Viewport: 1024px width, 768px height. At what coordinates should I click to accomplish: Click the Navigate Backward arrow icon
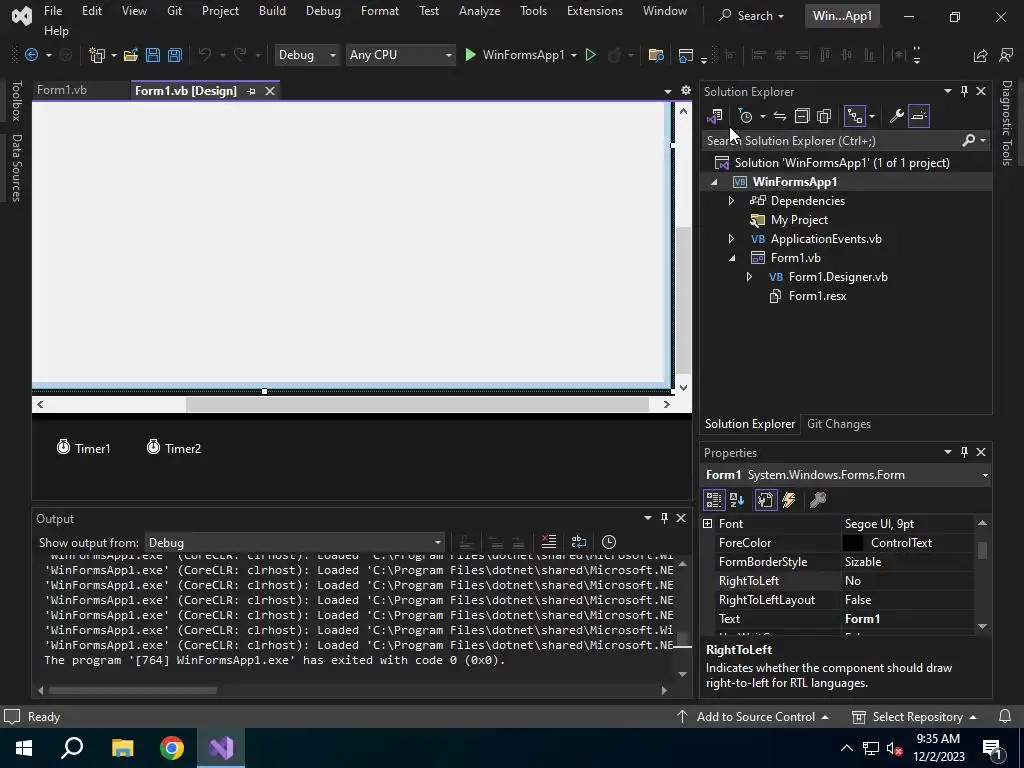pos(31,55)
